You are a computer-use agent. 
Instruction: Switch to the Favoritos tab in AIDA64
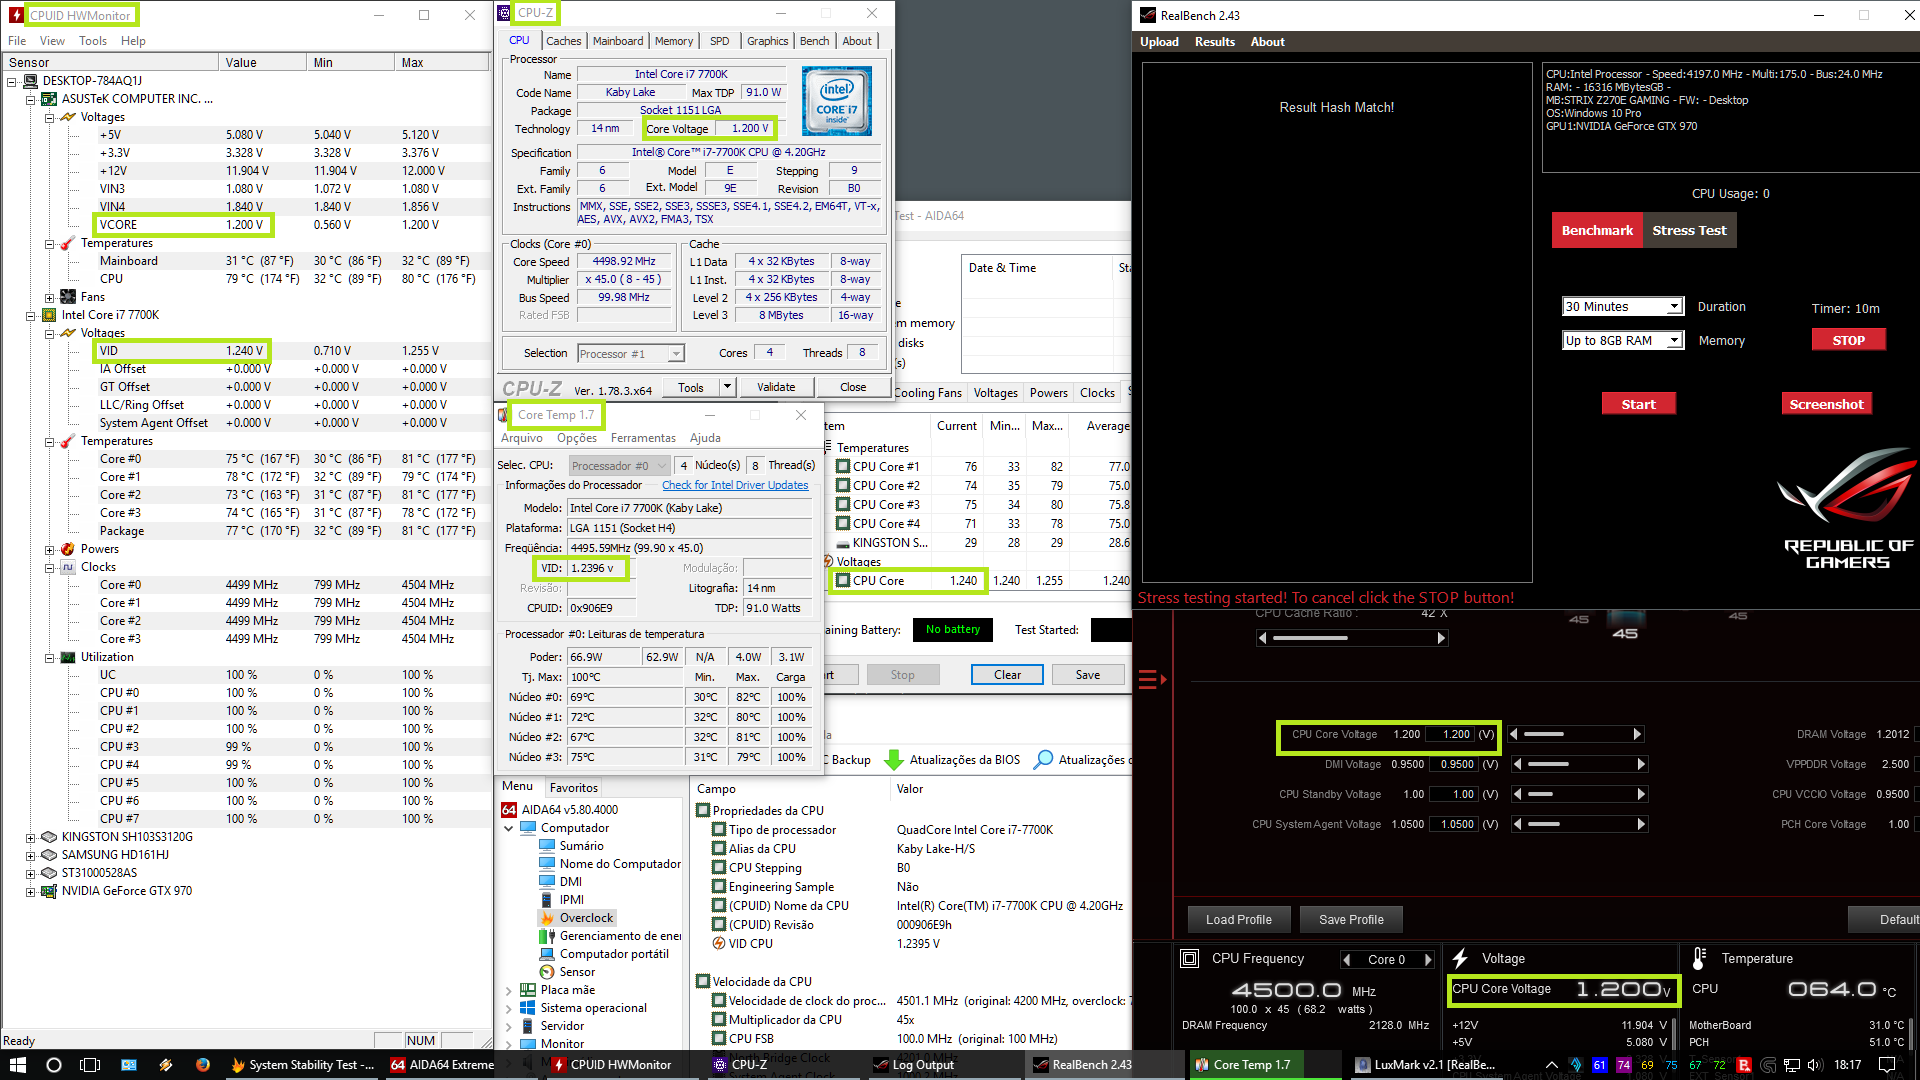click(x=574, y=788)
